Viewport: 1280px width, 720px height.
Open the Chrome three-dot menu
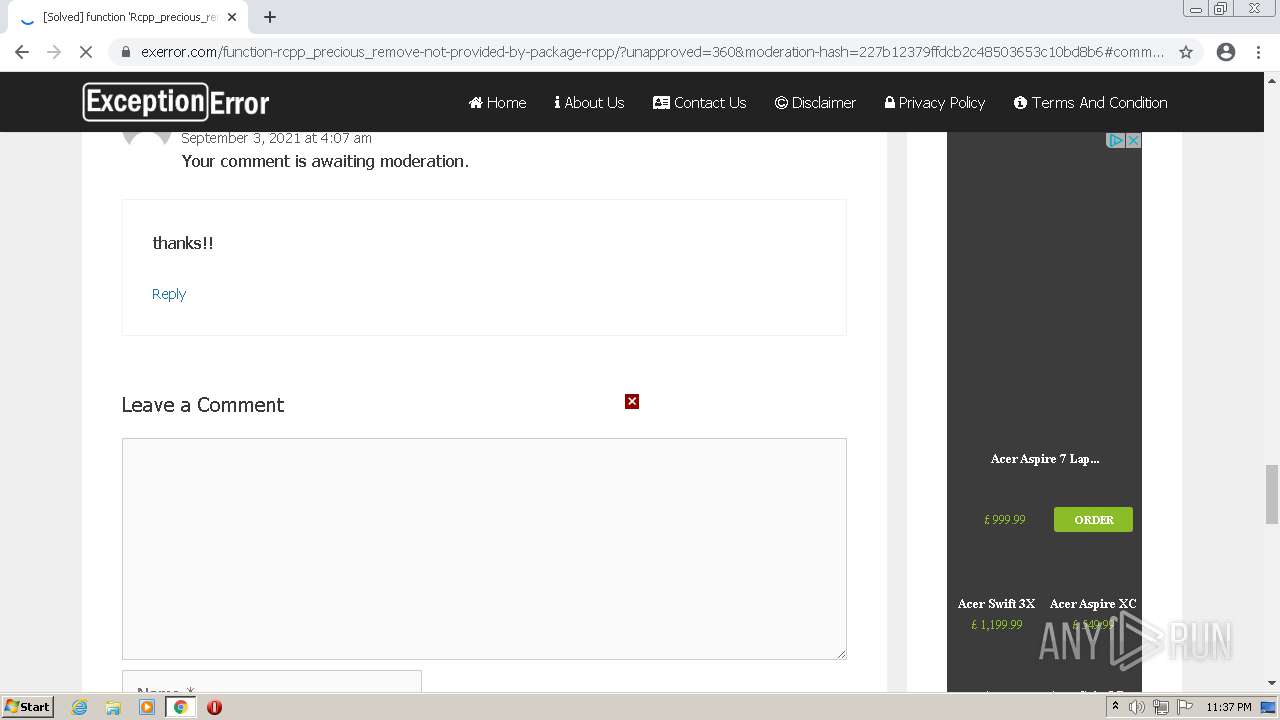[1258, 52]
